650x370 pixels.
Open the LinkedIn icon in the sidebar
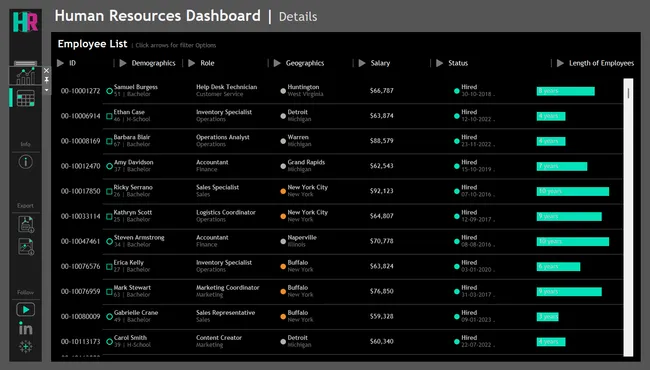25,329
